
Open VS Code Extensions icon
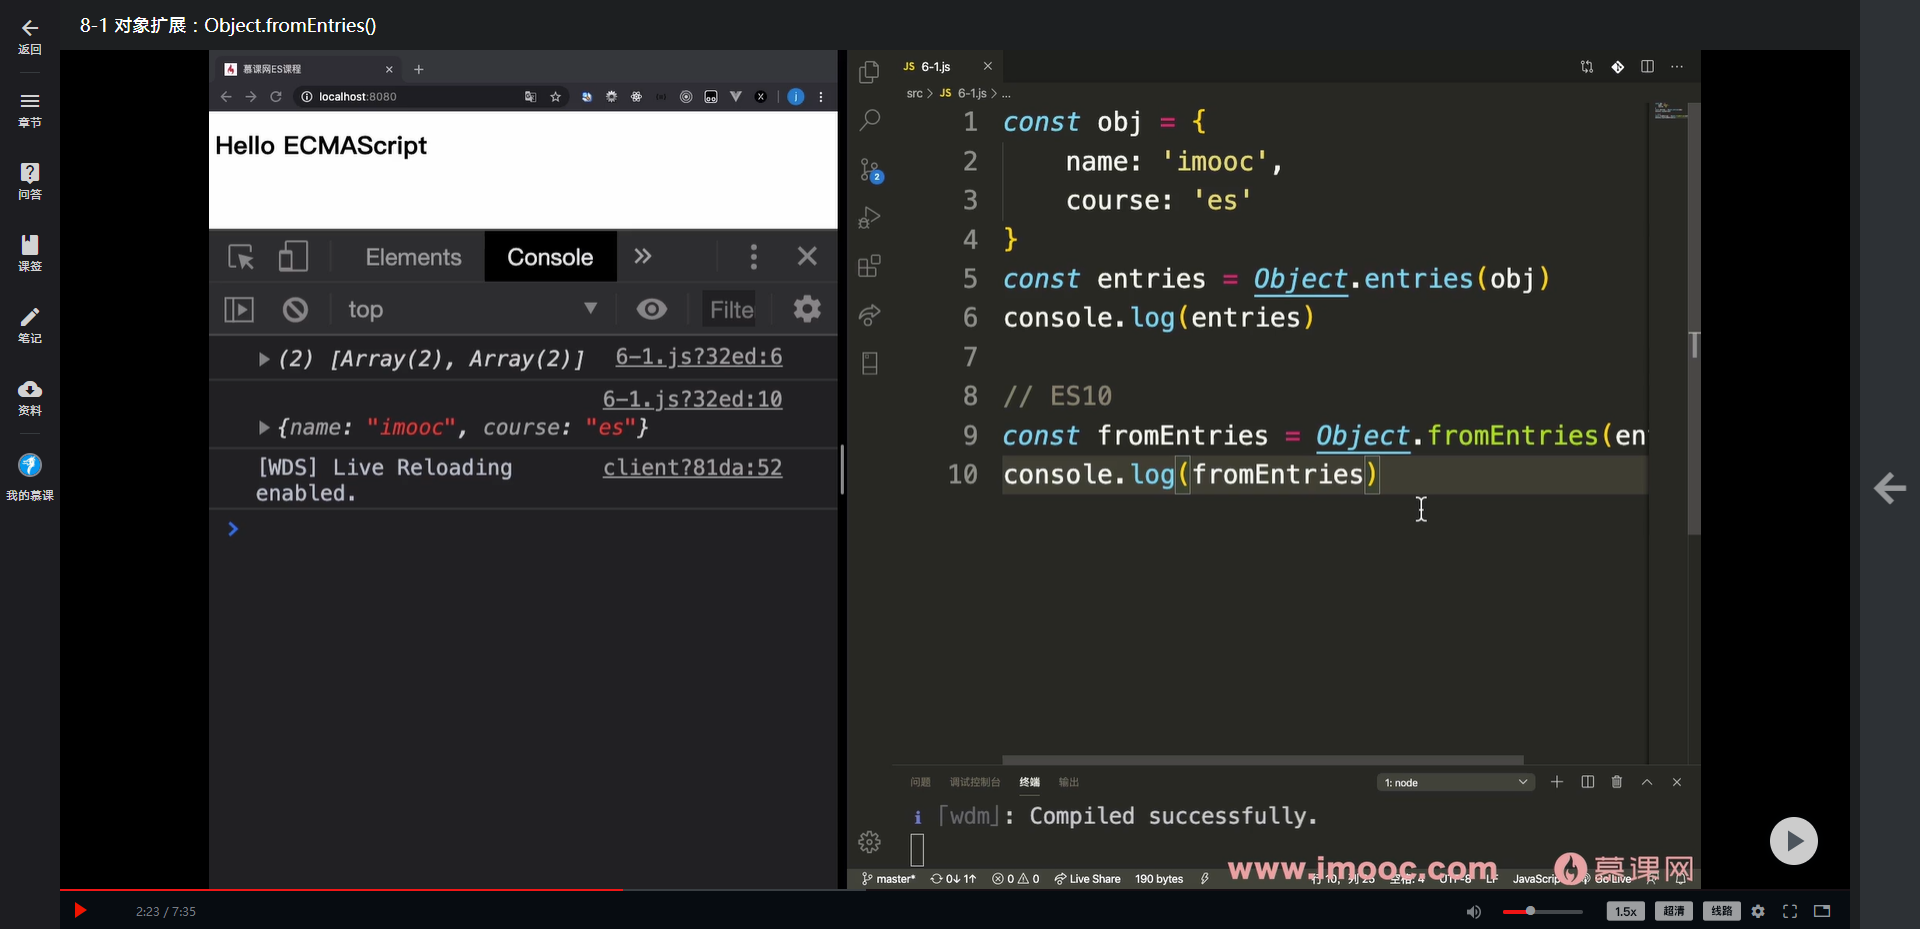[x=870, y=266]
